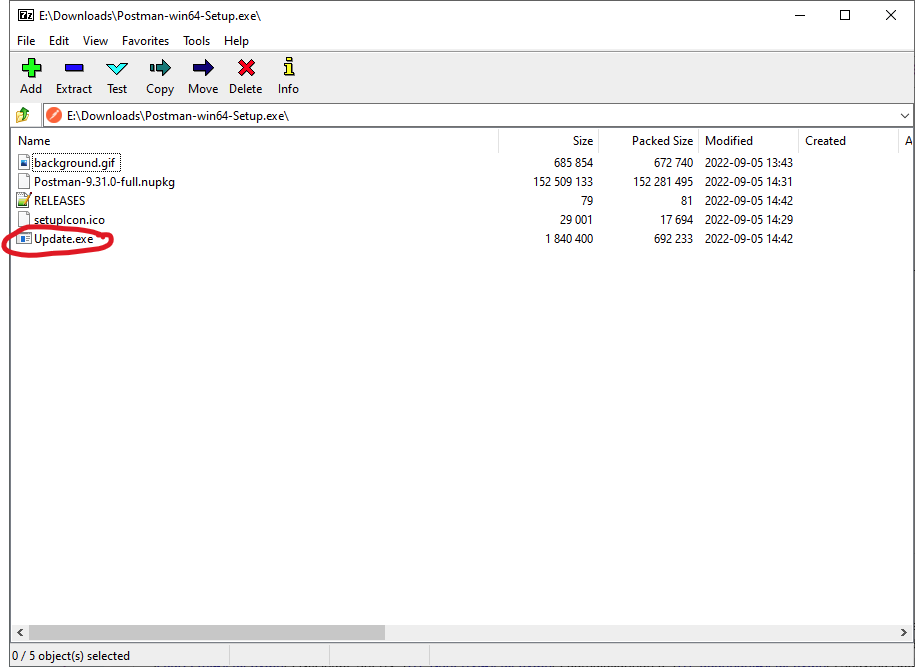Click the scroll right arrow
Screen dimensions: 915x667
[903, 632]
